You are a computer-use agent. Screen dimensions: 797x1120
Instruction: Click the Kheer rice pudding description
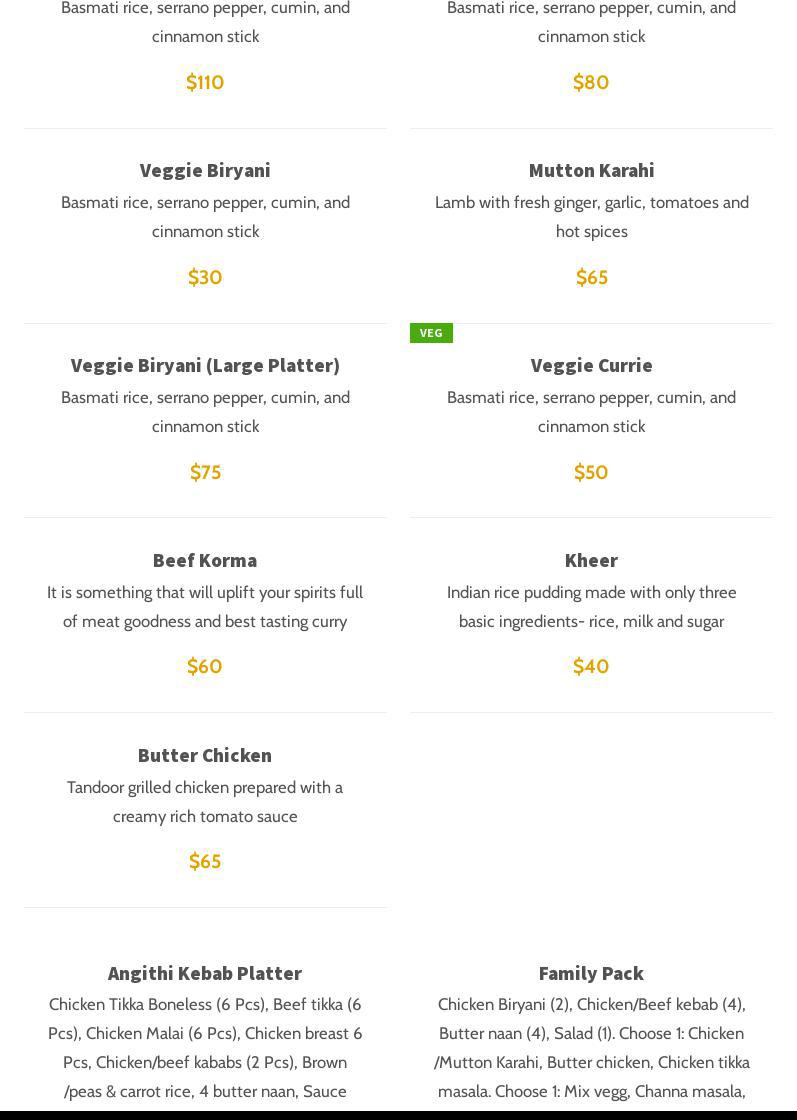click(591, 606)
